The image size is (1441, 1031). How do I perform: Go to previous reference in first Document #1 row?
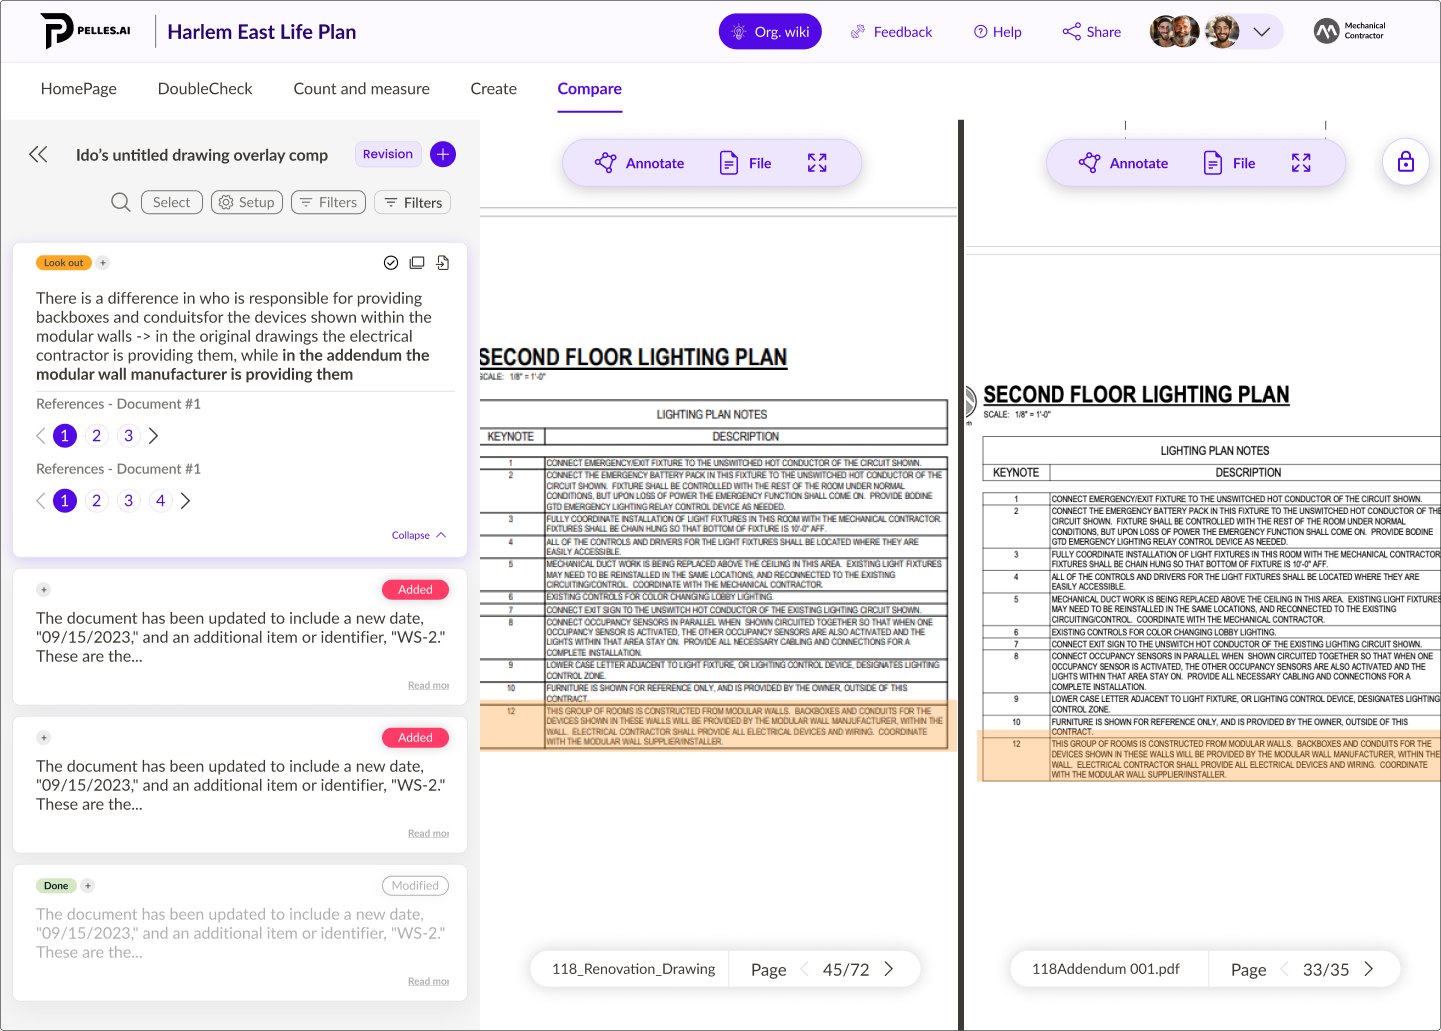(x=41, y=436)
